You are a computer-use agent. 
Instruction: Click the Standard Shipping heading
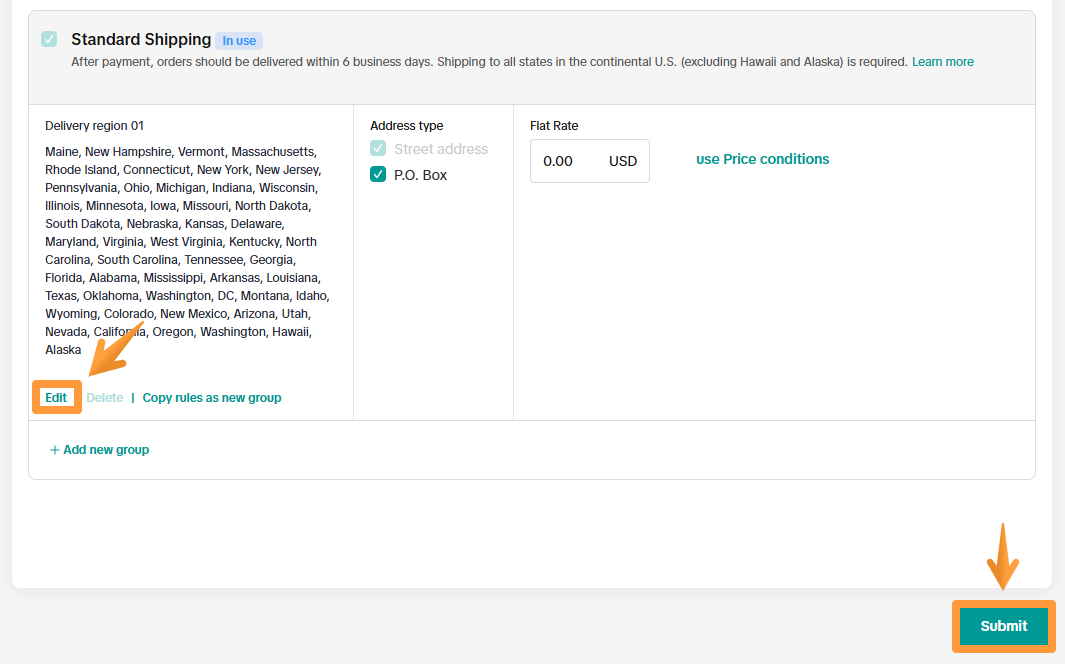[141, 39]
